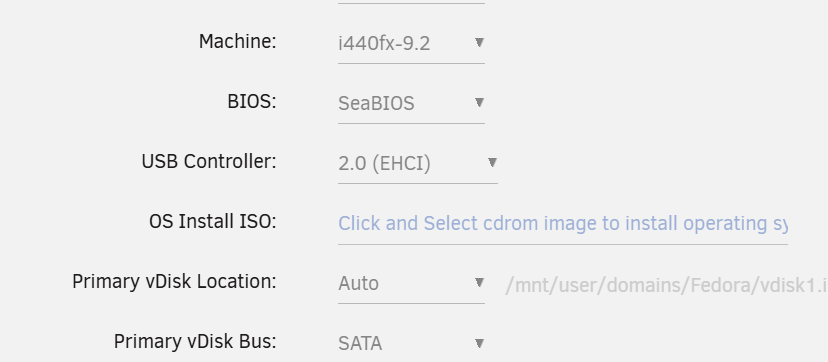This screenshot has height=362, width=828.
Task: Focus the /mnt/user/domains/Fedora vdisk path field
Action: click(666, 285)
